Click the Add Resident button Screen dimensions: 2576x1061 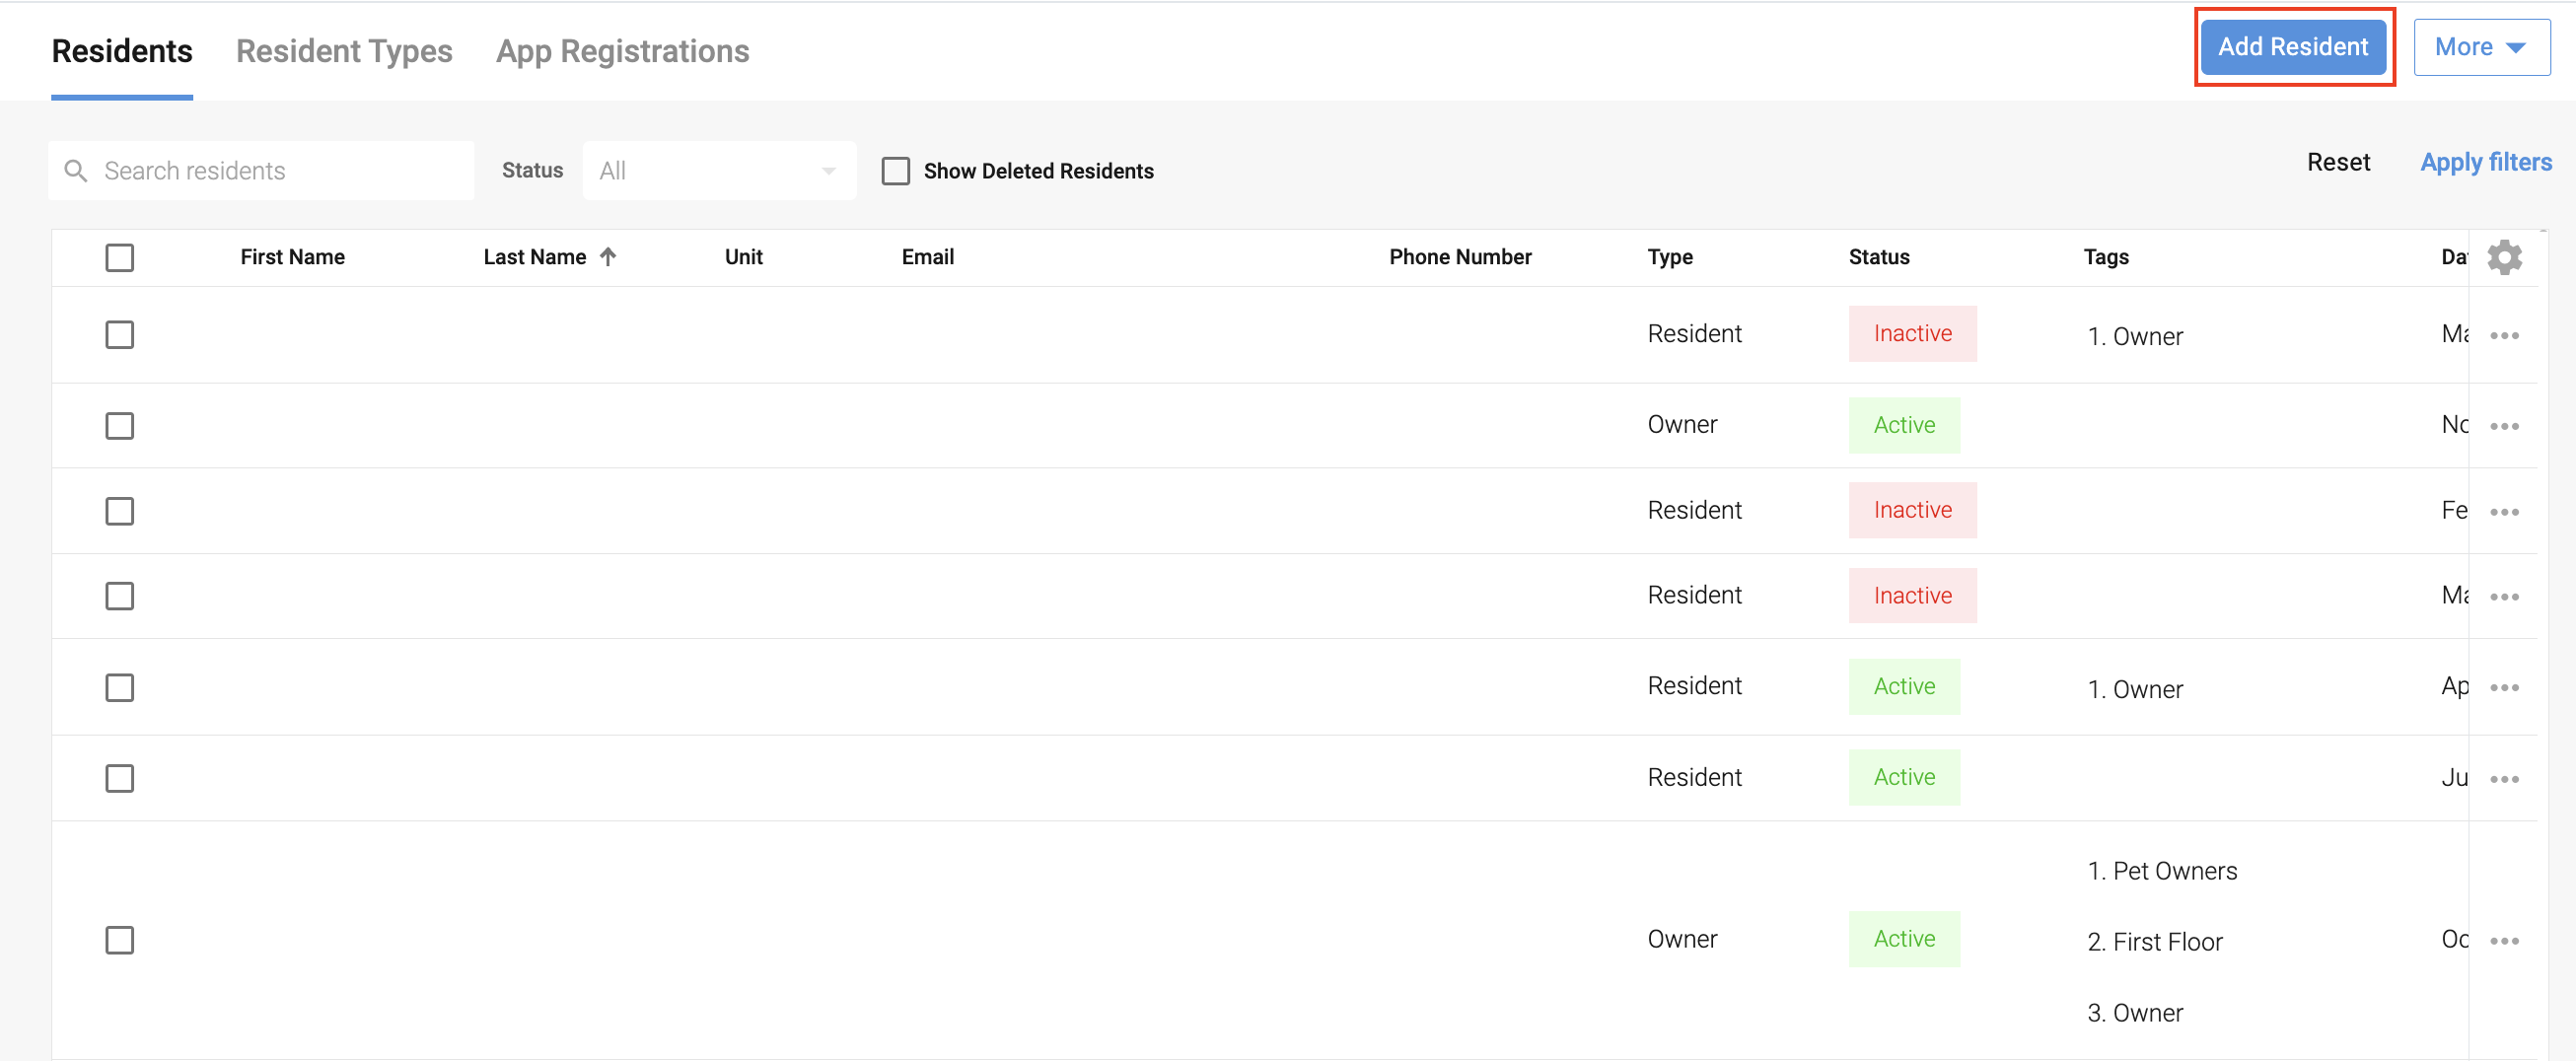(x=2293, y=47)
